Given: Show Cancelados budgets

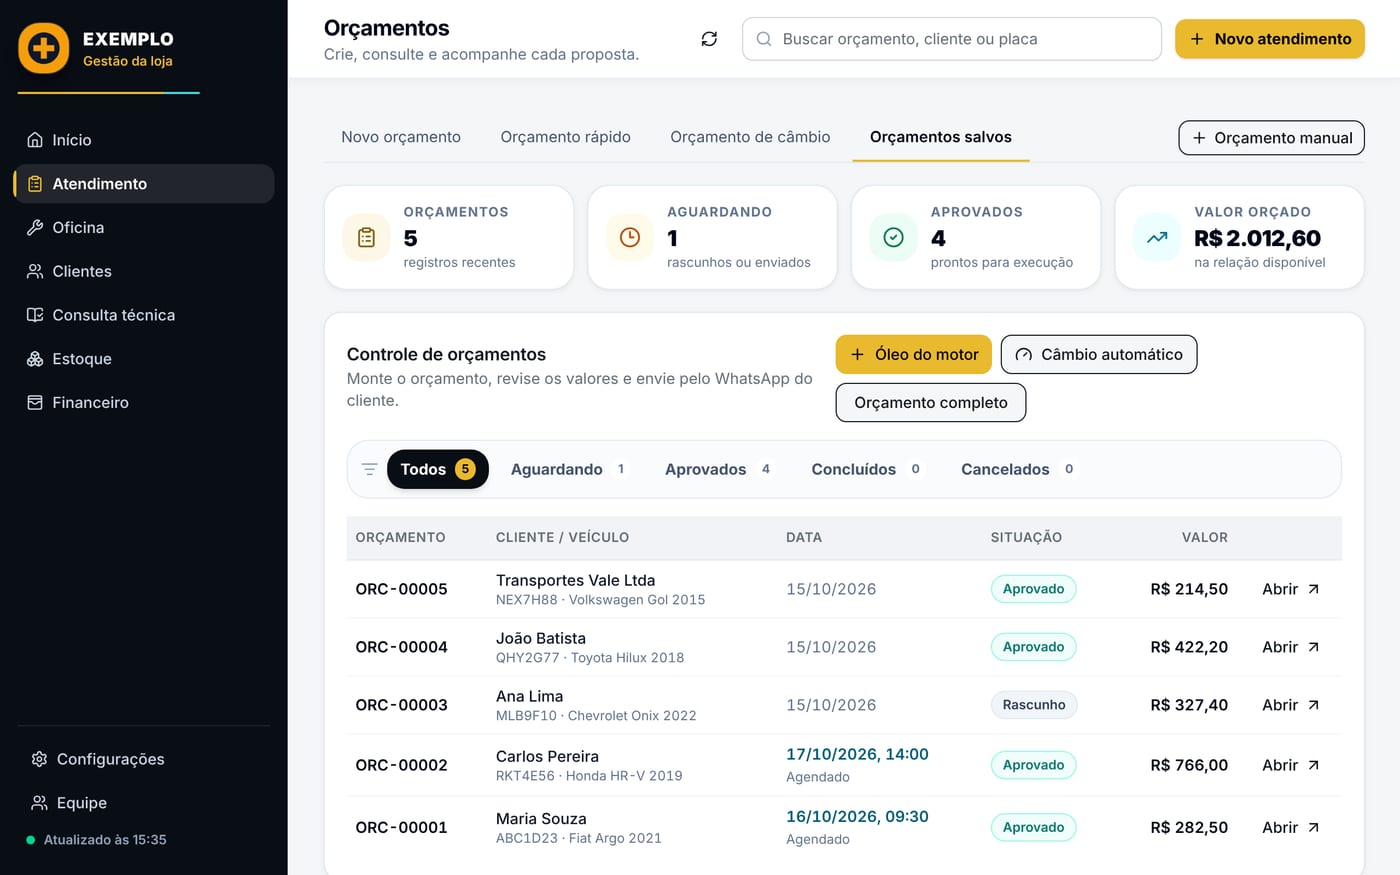Looking at the screenshot, I should click(x=1018, y=469).
